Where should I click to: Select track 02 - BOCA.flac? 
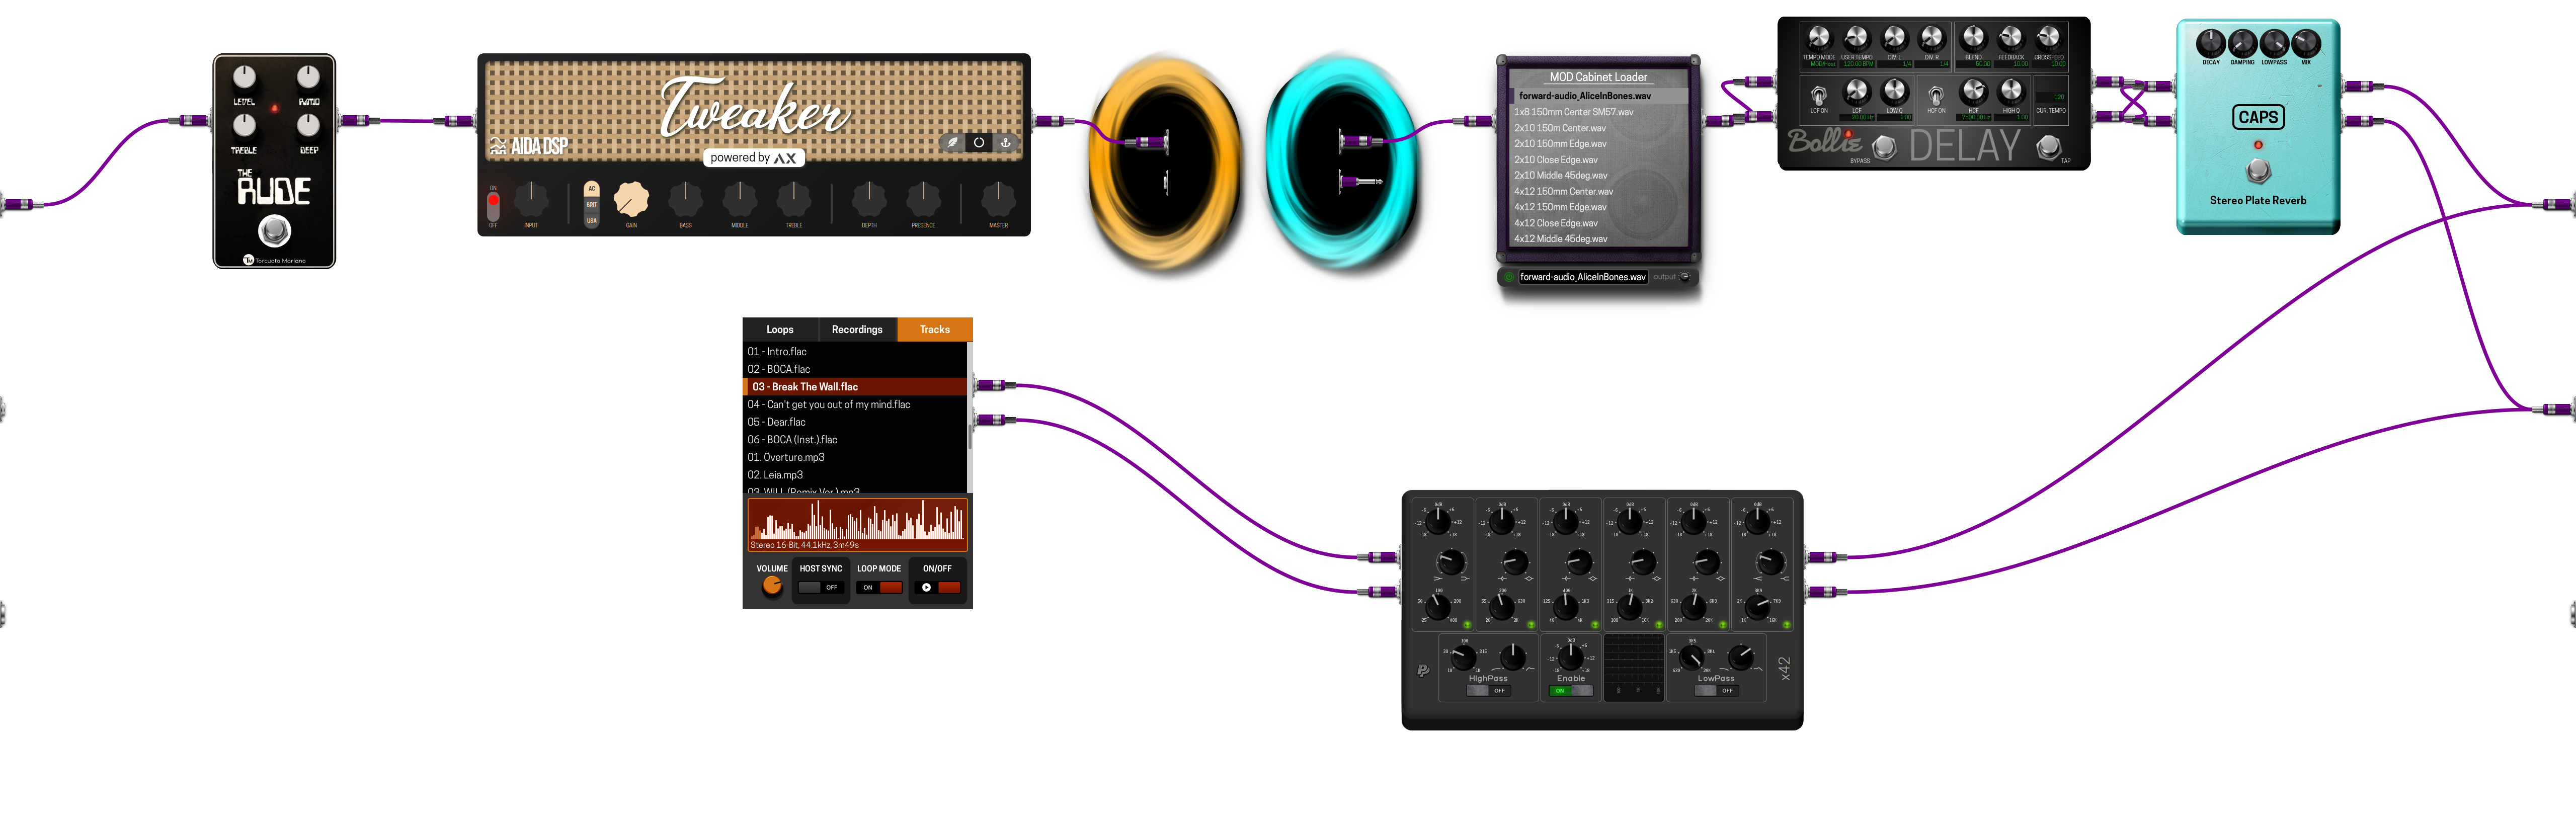click(855, 369)
